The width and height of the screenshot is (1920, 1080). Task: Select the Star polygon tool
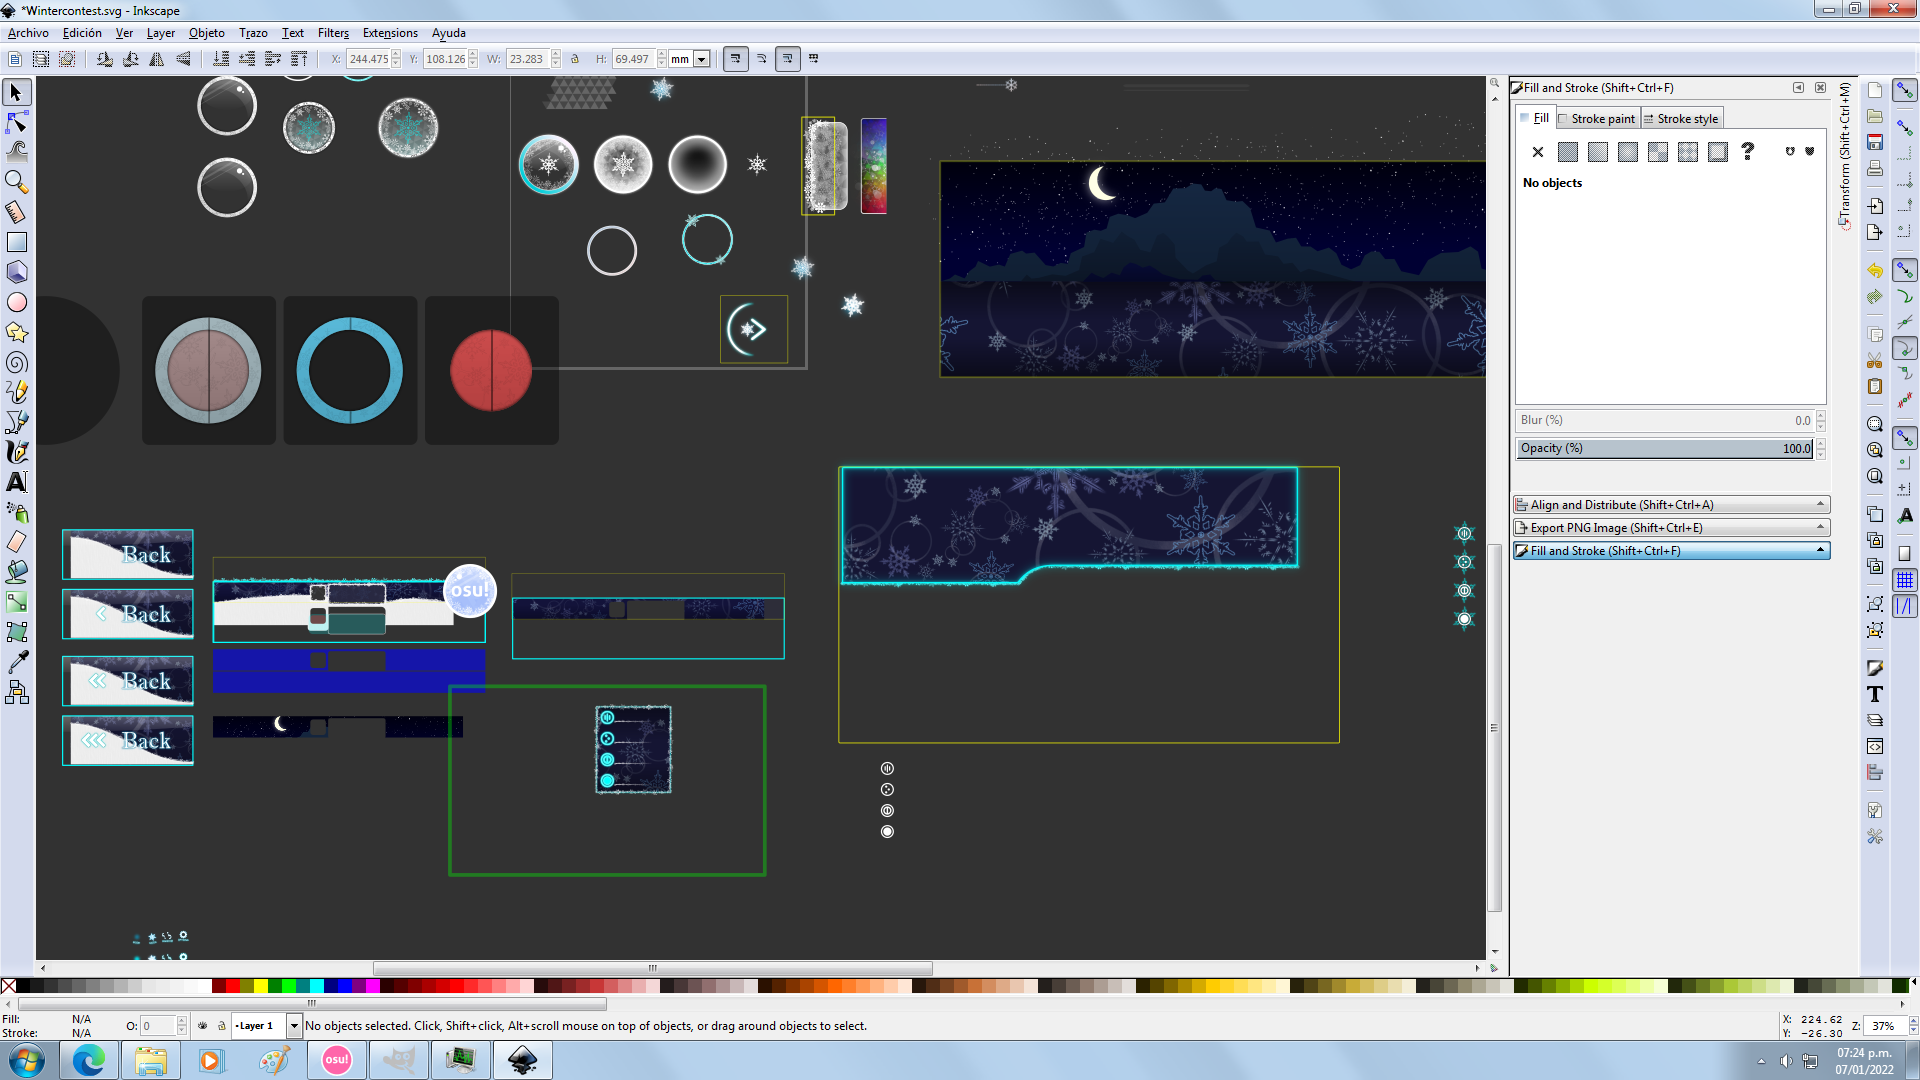point(16,332)
